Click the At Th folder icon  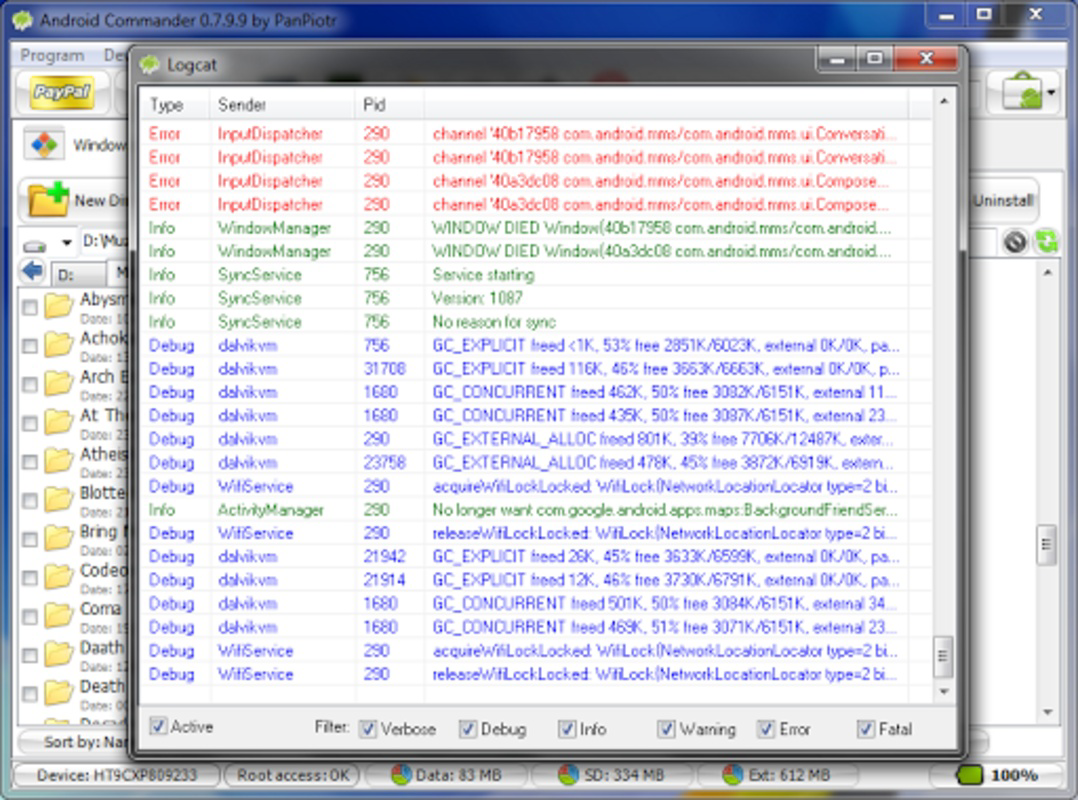(58, 421)
